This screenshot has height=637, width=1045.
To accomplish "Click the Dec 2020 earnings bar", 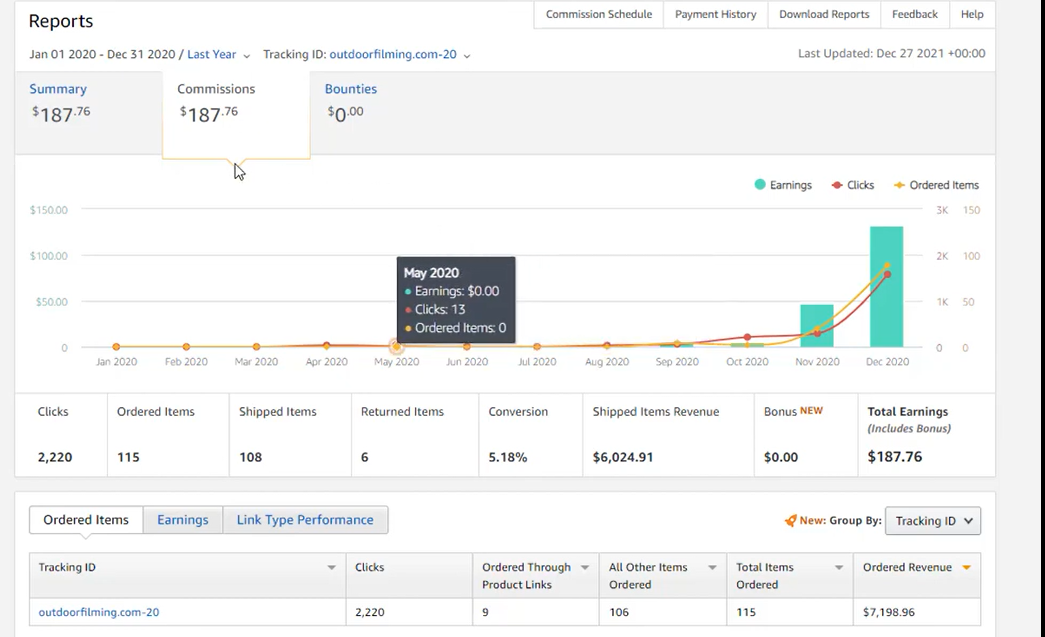I will click(x=886, y=287).
